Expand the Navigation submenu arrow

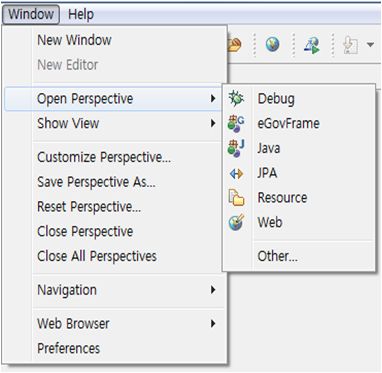213,290
